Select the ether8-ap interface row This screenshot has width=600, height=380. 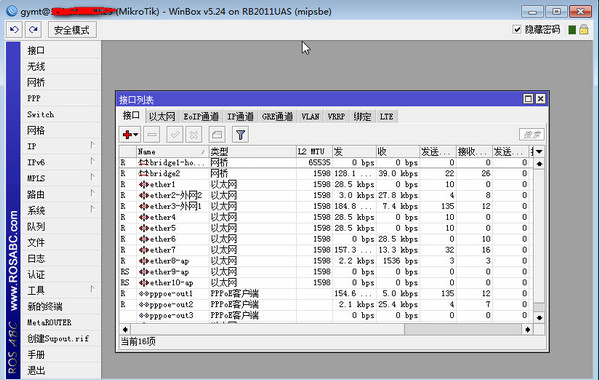coord(326,261)
